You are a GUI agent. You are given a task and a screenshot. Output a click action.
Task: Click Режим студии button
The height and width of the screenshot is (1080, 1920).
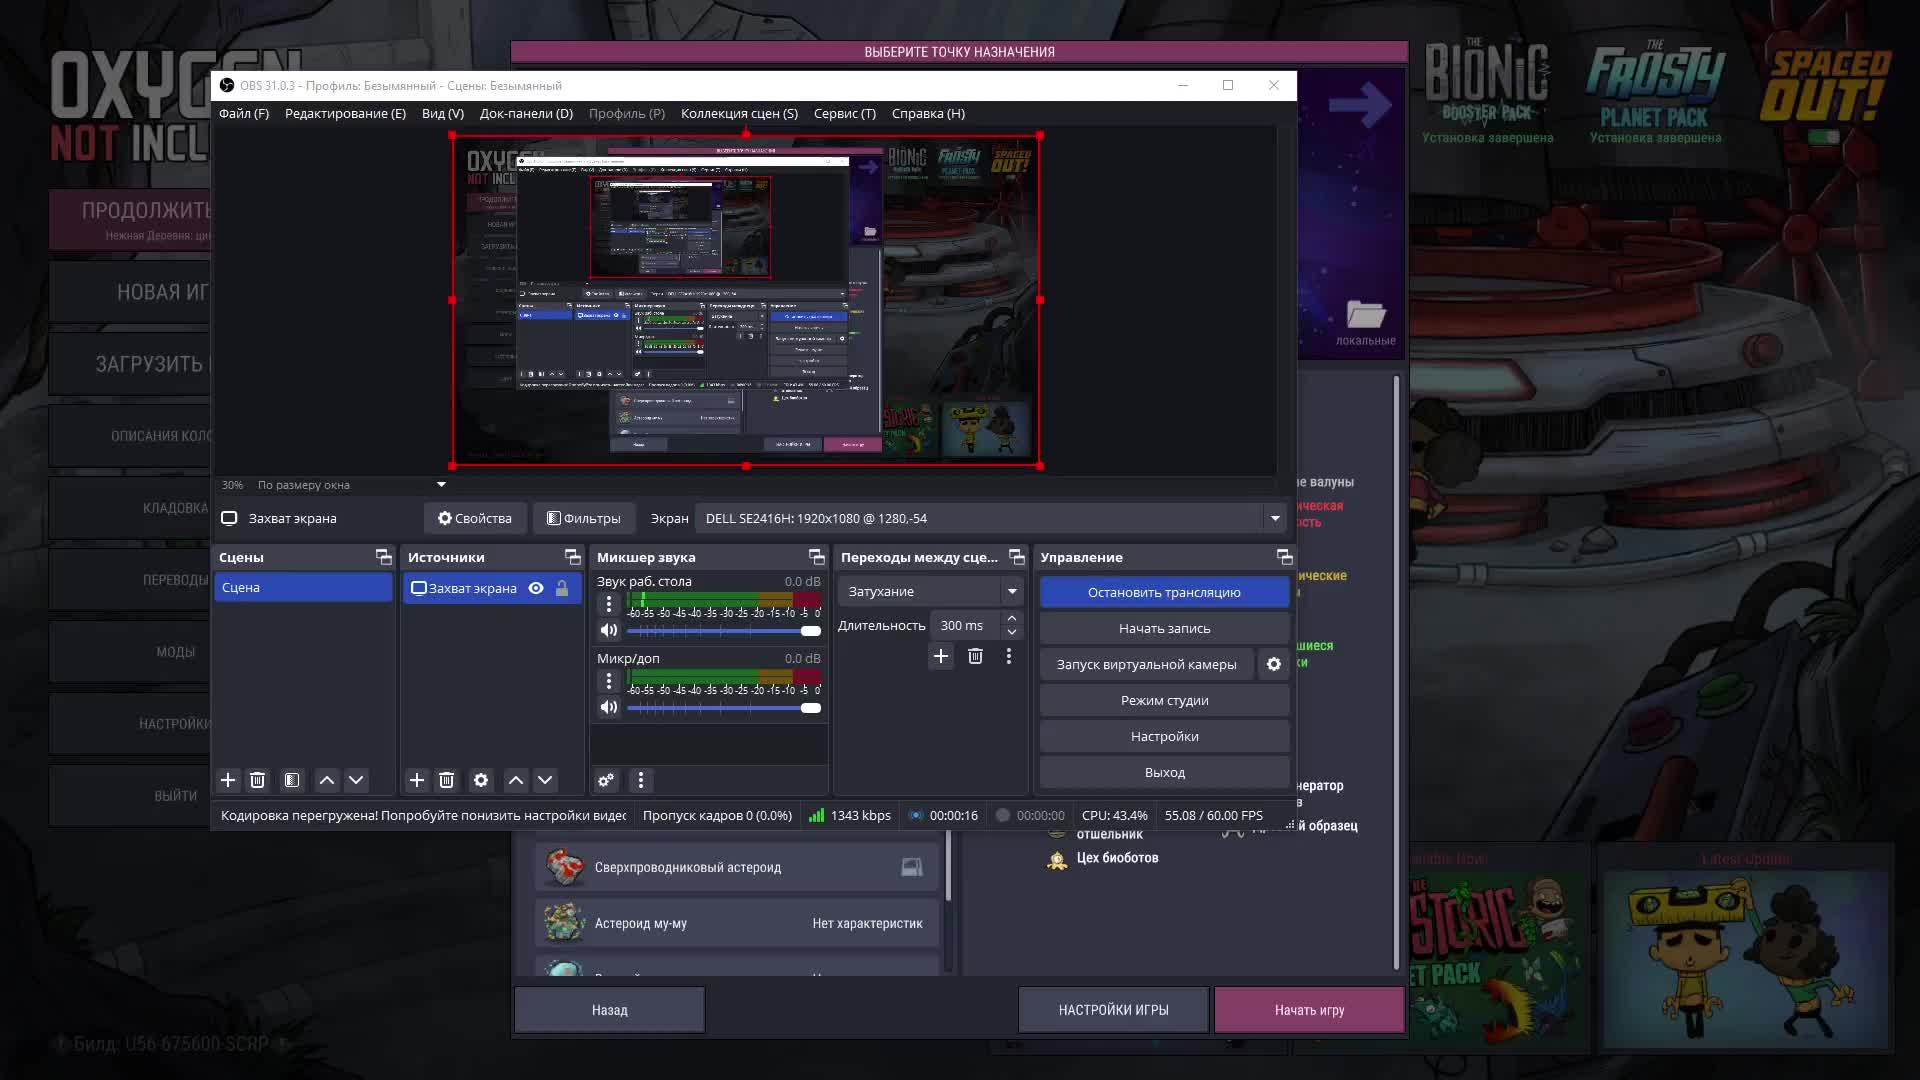tap(1164, 700)
